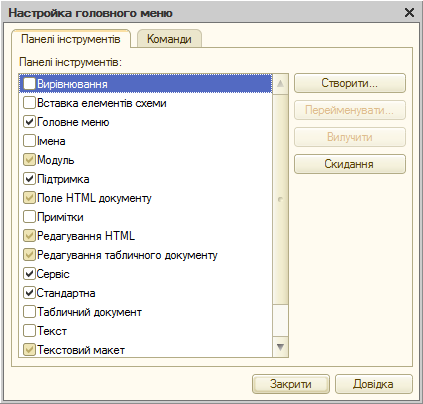Image resolution: width=423 pixels, height=404 pixels.
Task: Toggle Редагування табличного документу checkbox
Action: [29, 255]
